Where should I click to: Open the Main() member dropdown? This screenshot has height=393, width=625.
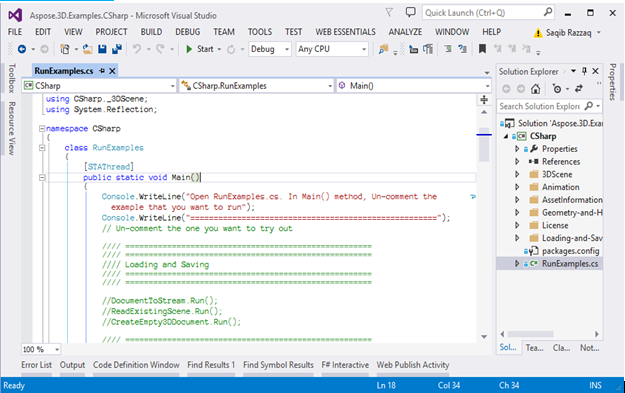[x=414, y=86]
